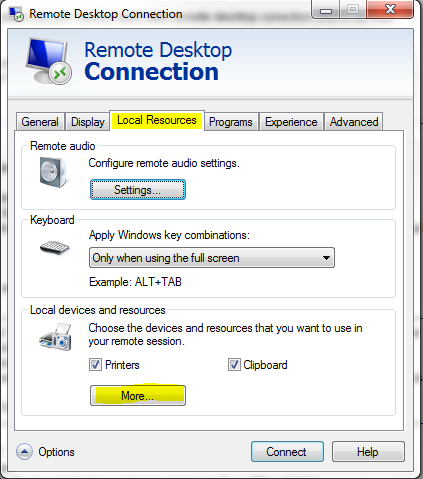Click the keyboard icon

pyautogui.click(x=54, y=248)
